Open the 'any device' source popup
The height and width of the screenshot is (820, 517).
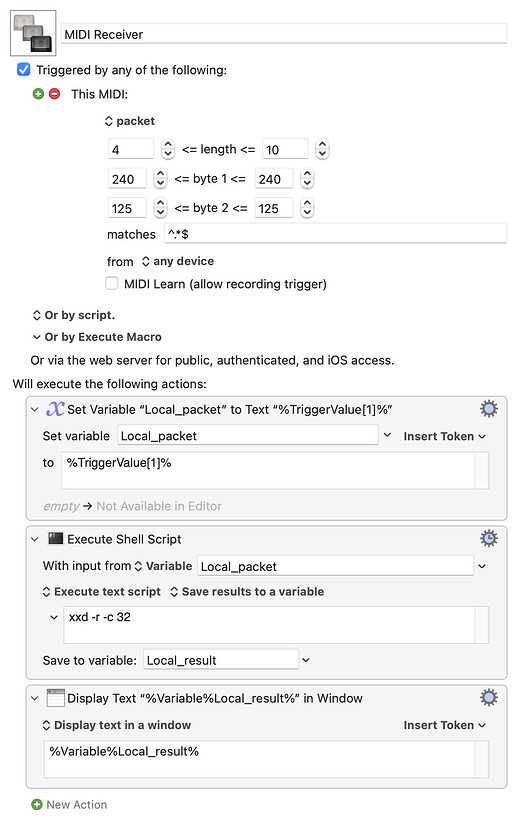point(178,261)
